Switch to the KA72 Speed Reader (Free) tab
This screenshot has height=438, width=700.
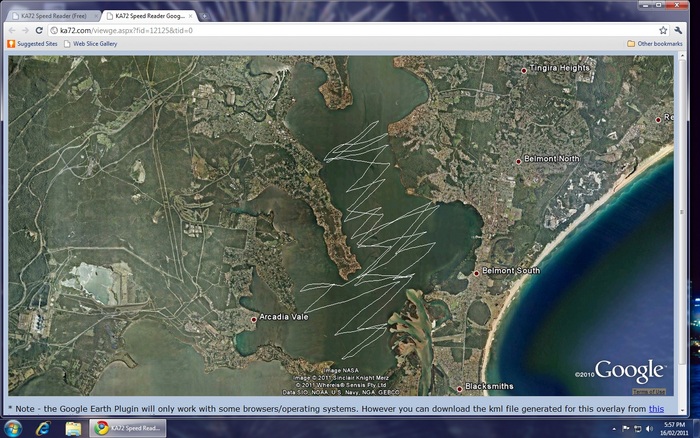[52, 16]
